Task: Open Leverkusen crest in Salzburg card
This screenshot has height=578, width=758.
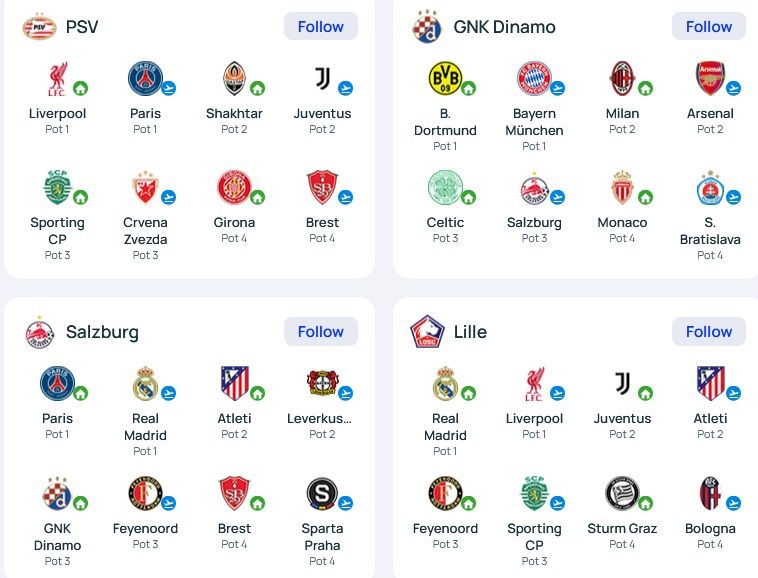Action: [x=323, y=383]
